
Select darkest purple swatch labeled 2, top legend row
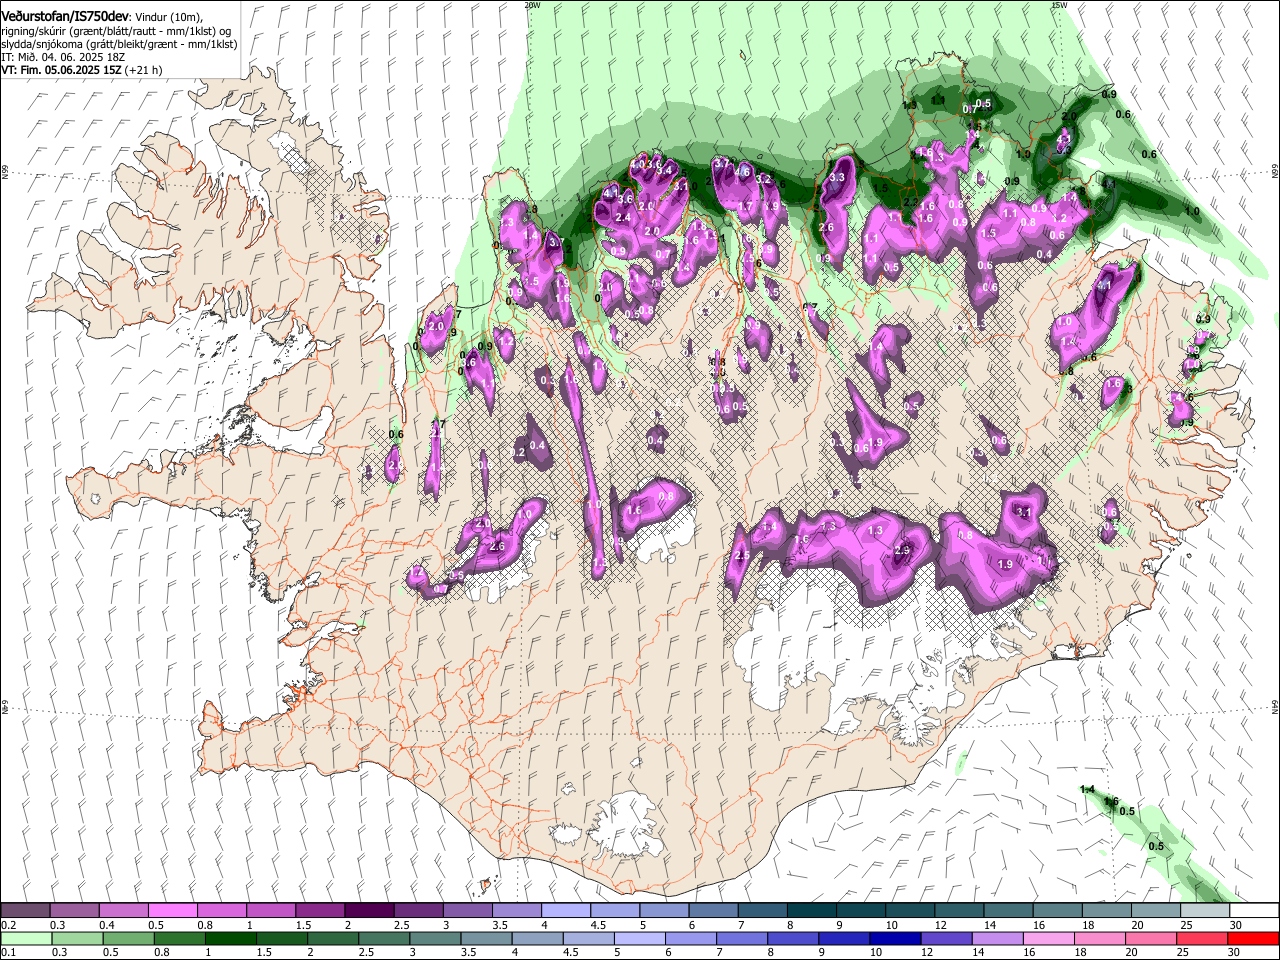pos(368,910)
